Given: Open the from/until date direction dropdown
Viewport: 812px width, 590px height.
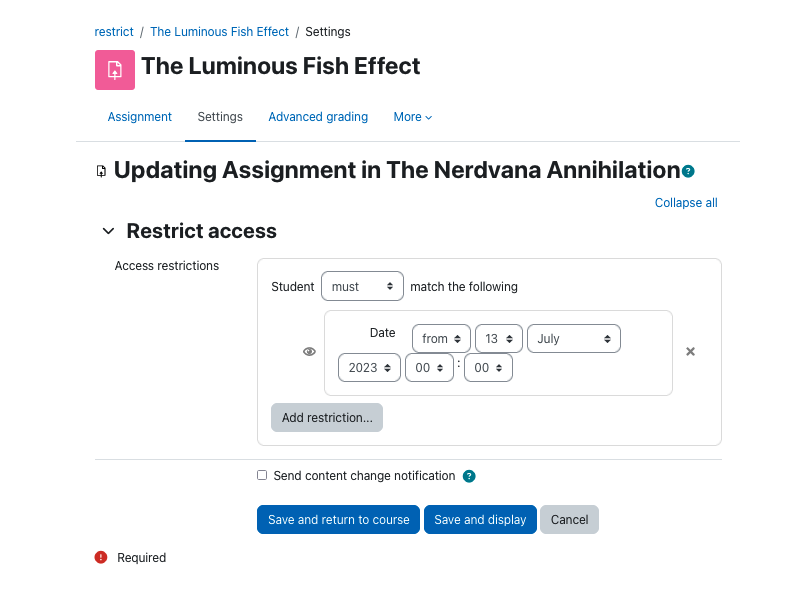Looking at the screenshot, I should click(x=441, y=339).
